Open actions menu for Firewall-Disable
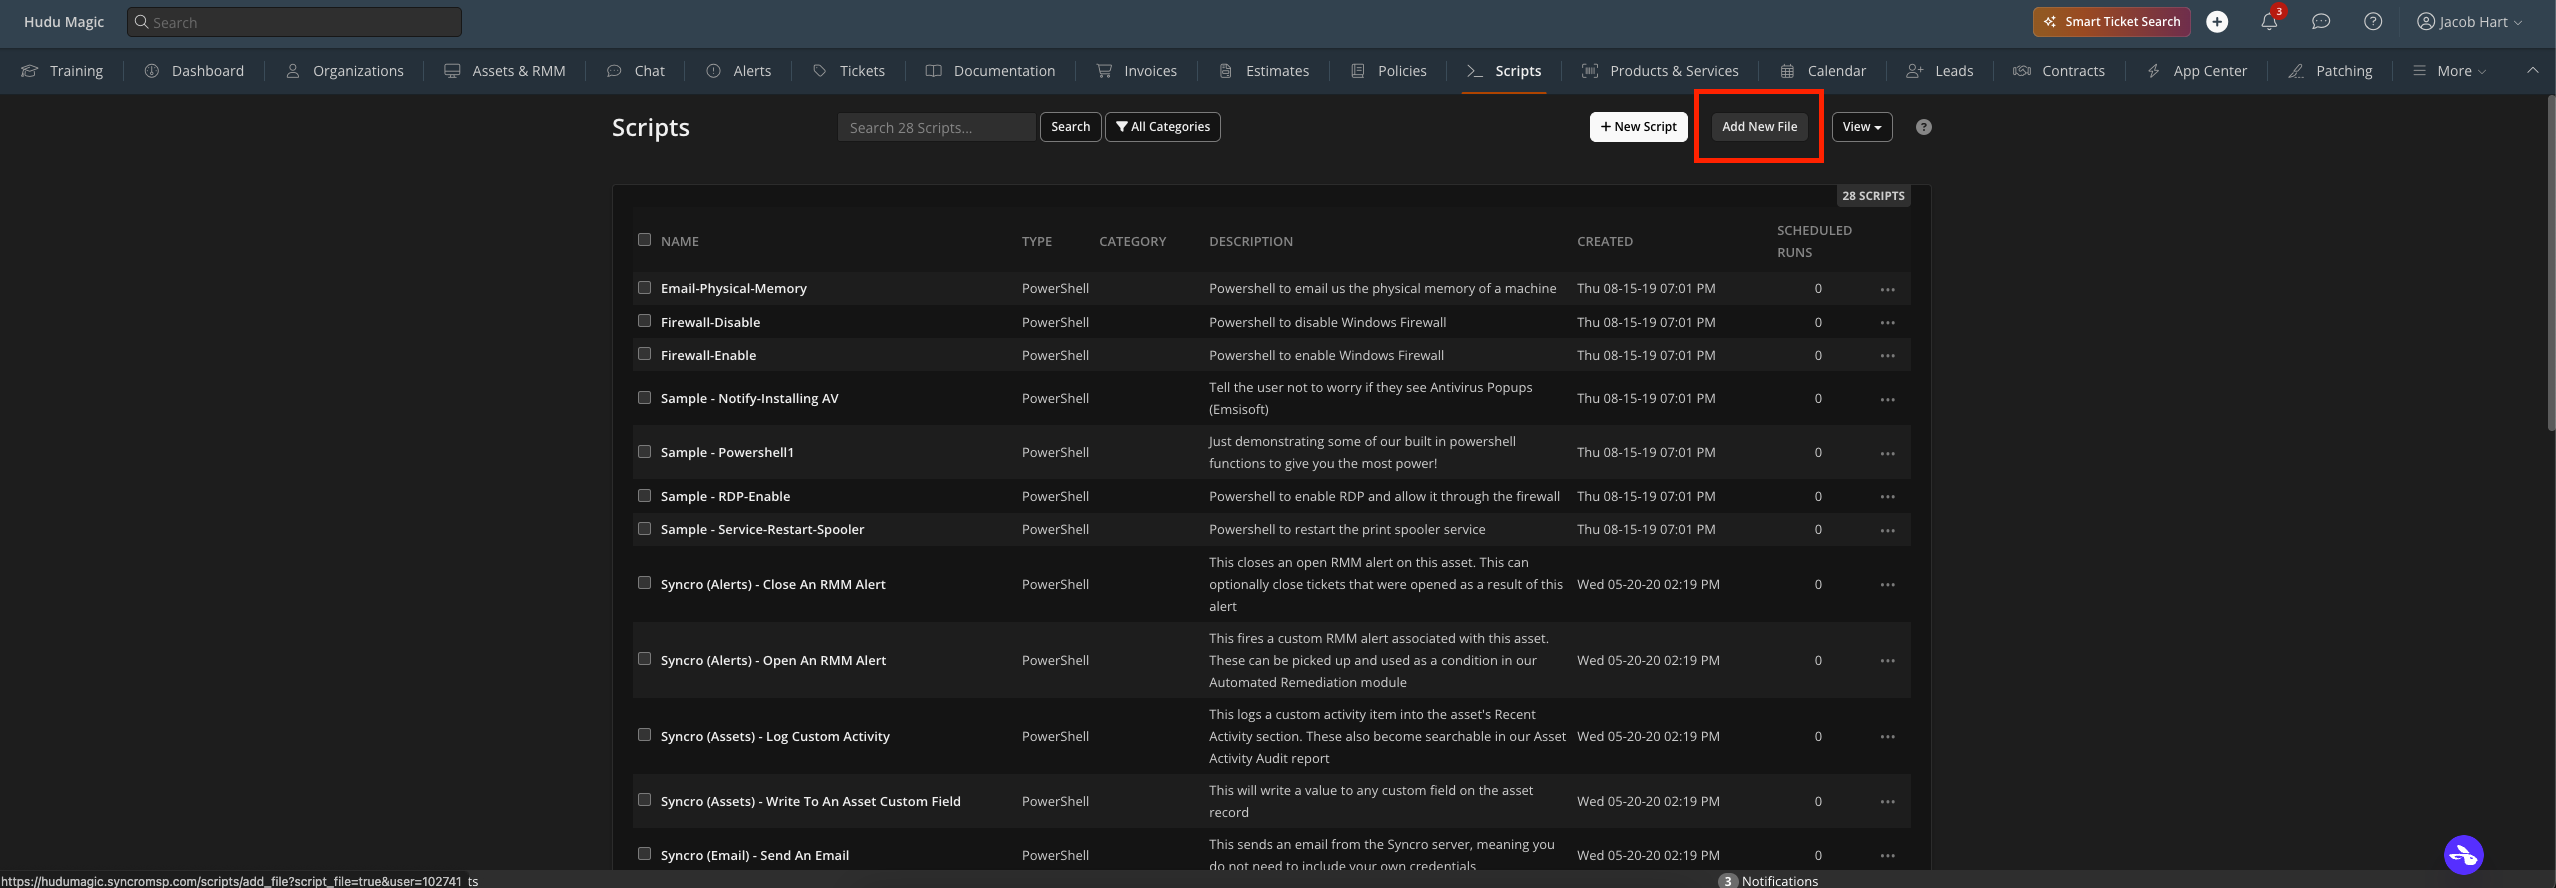Screen dimensions: 2556x888 tap(1888, 323)
